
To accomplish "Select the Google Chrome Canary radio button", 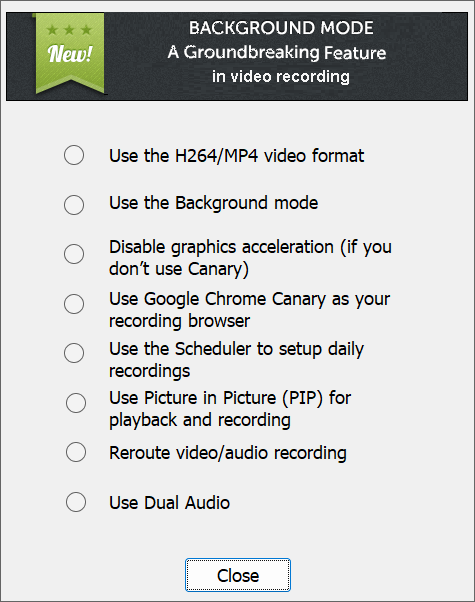I will pos(74,304).
